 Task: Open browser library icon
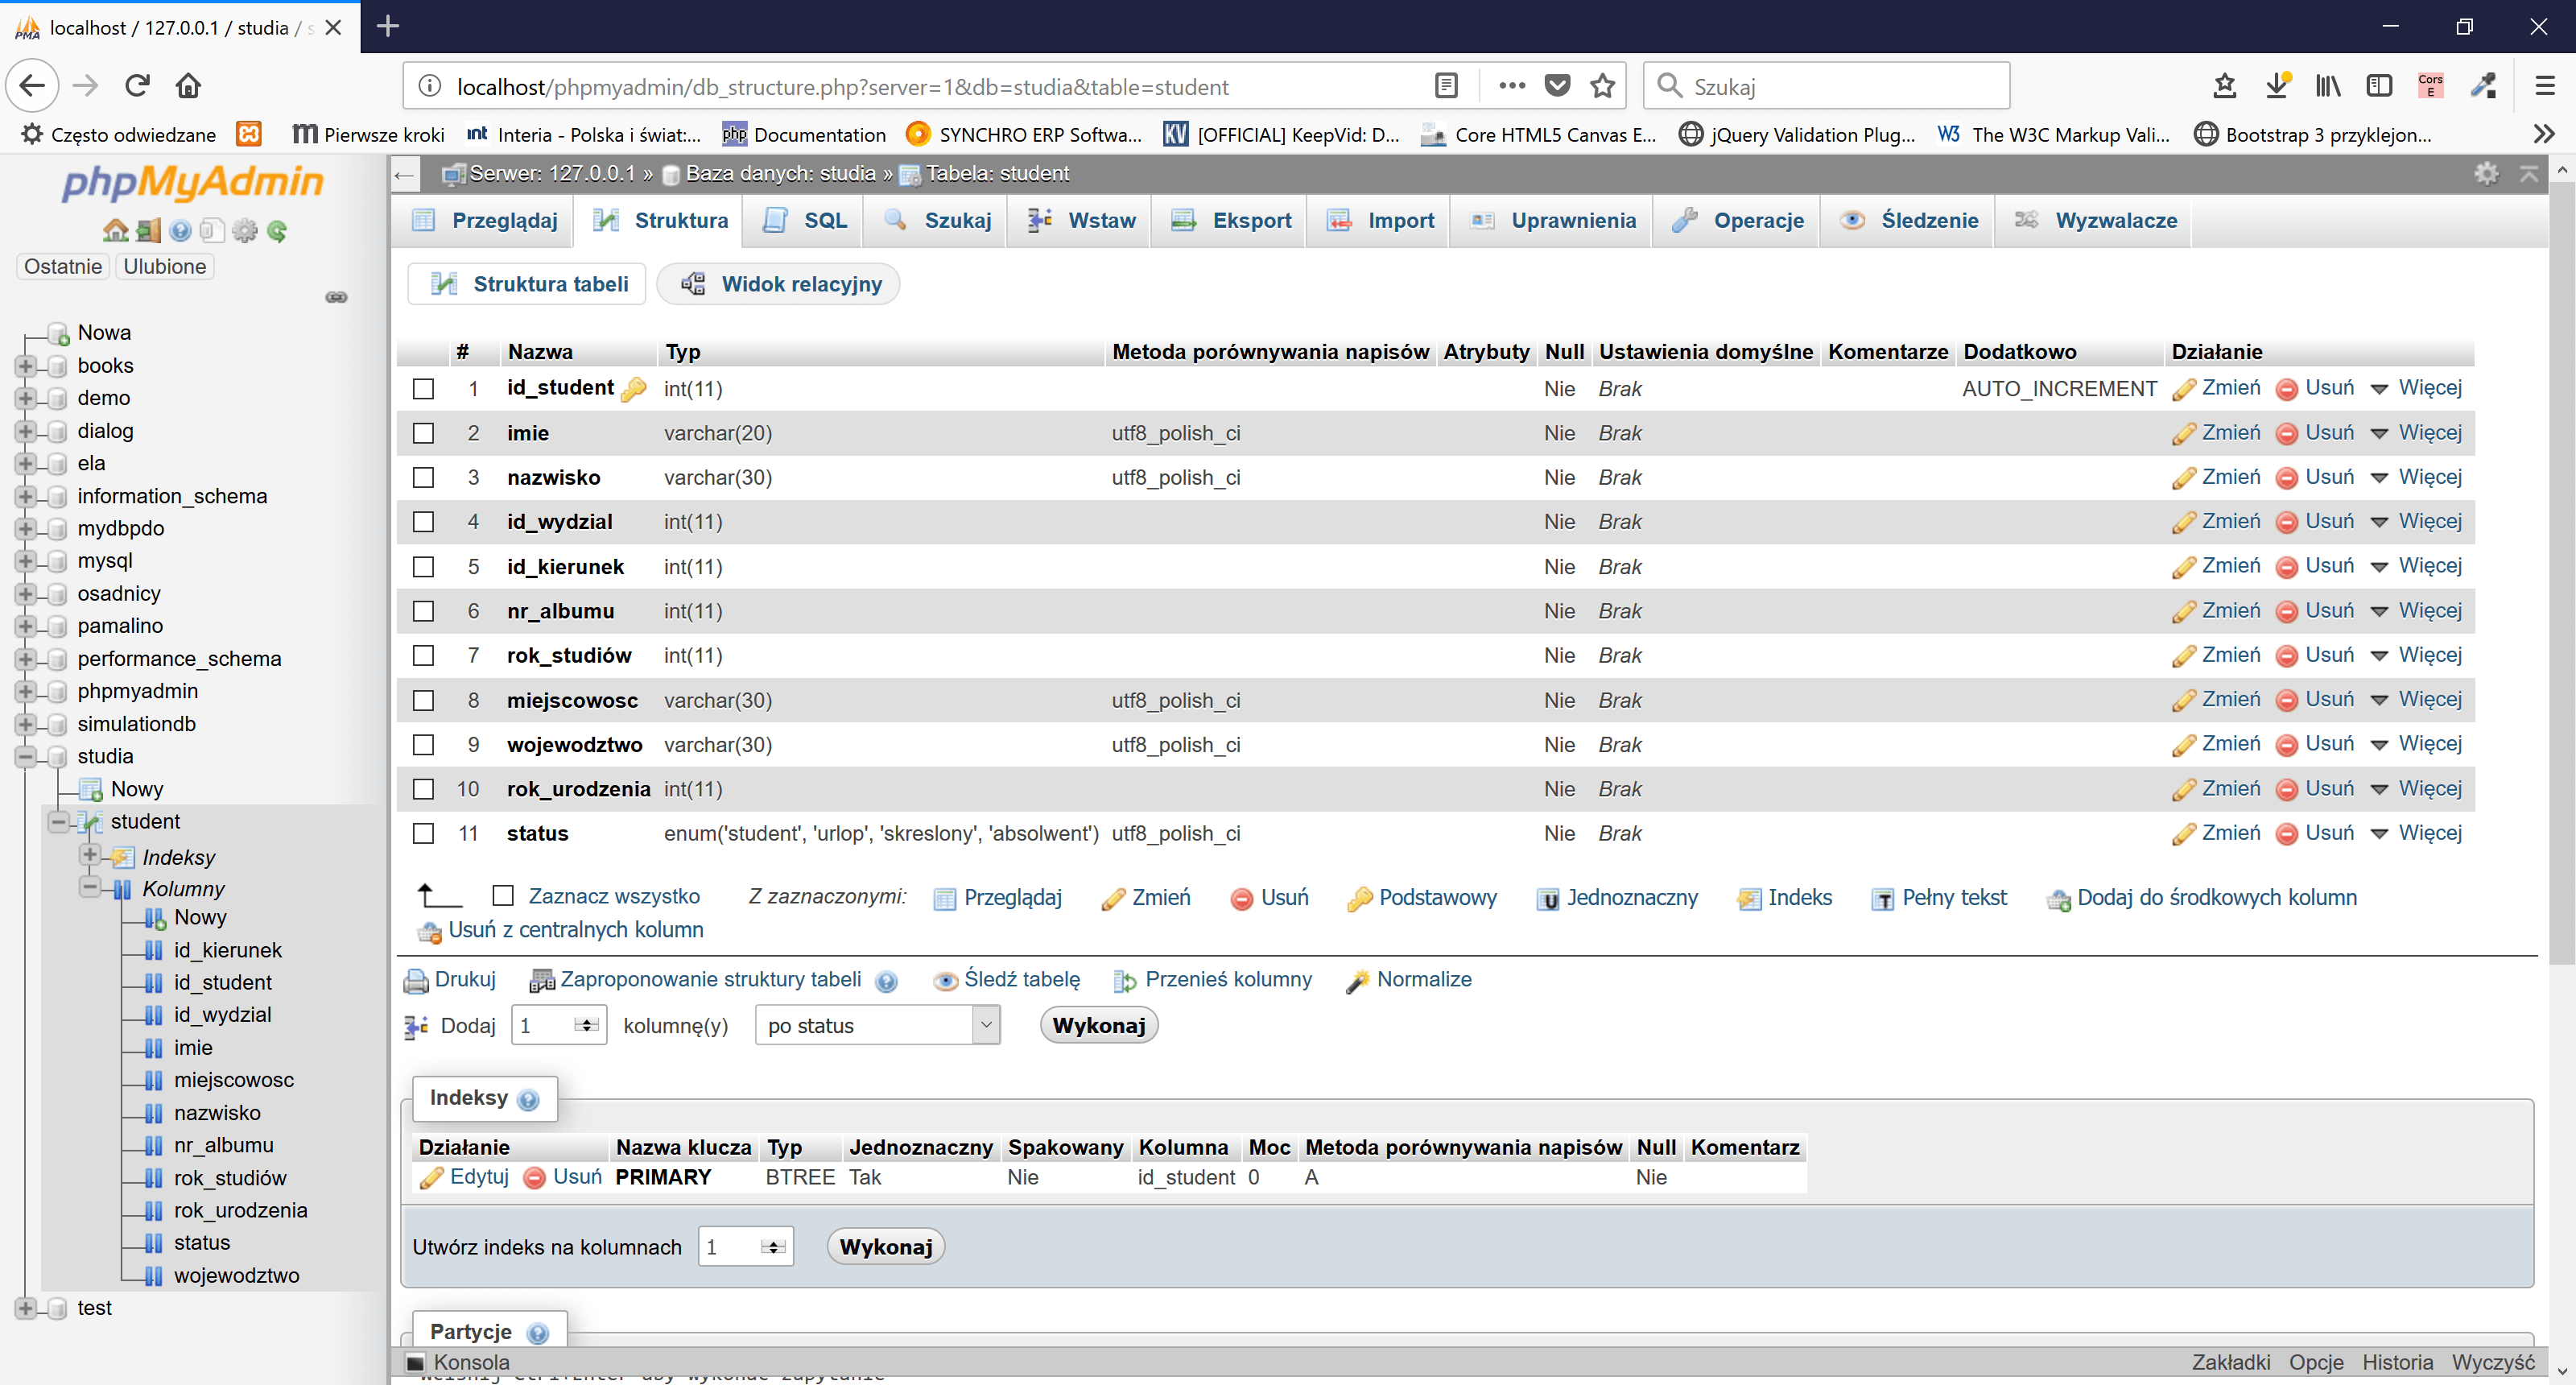click(2328, 86)
